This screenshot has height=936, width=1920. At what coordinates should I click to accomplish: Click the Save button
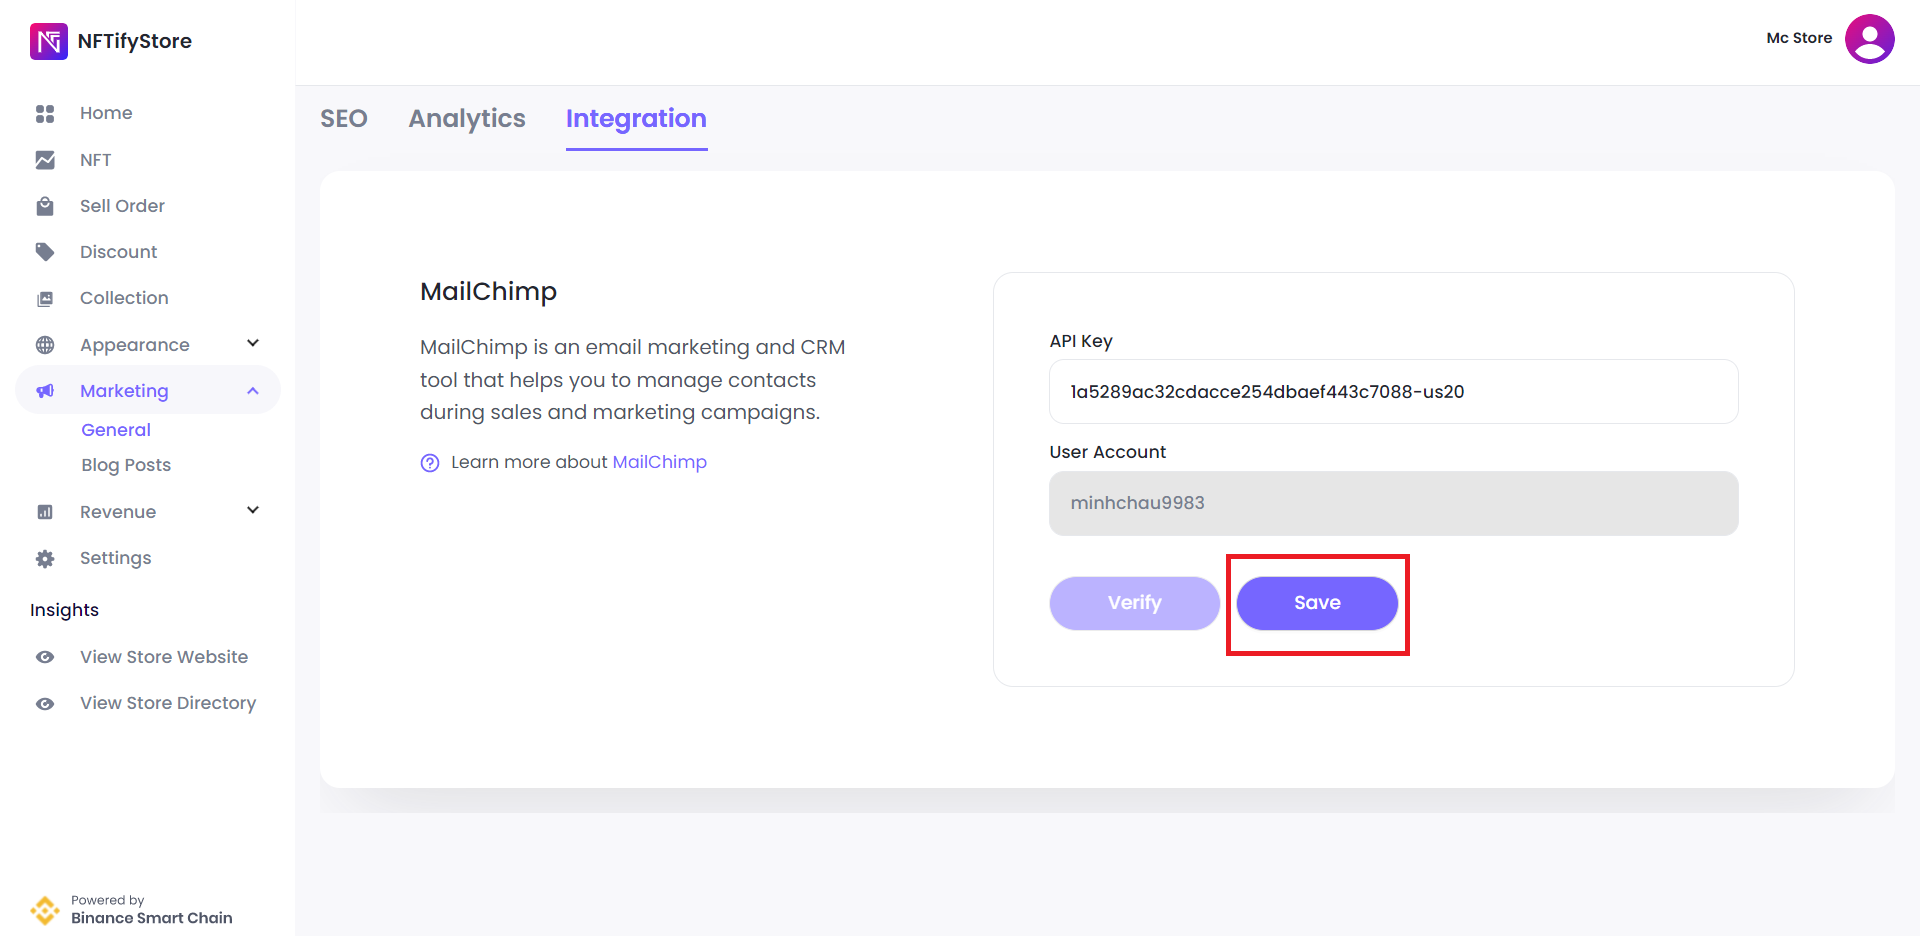pyautogui.click(x=1317, y=603)
